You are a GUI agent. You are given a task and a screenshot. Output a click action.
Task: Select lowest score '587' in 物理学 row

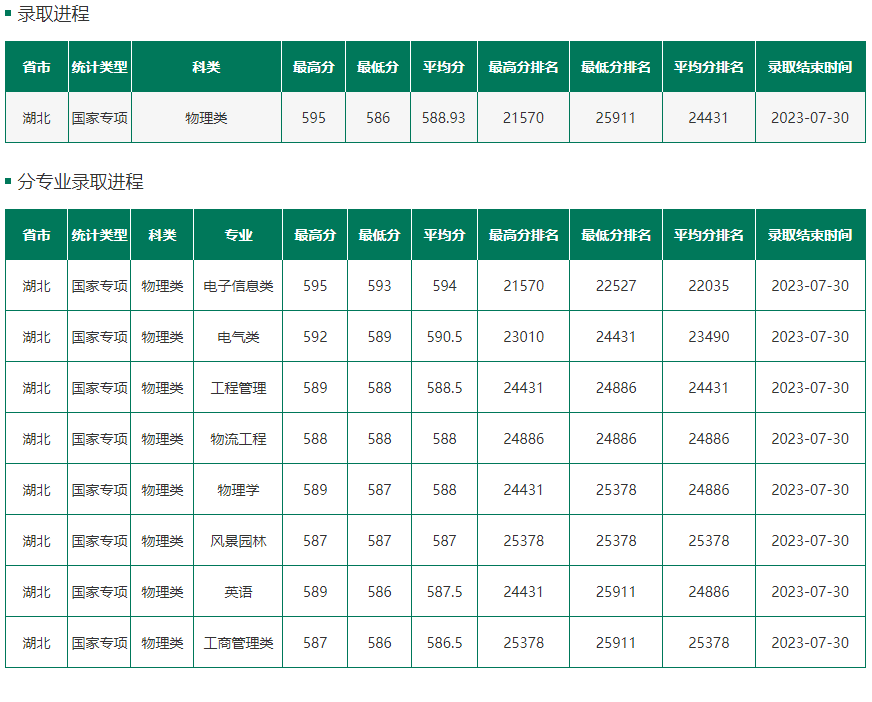pyautogui.click(x=379, y=490)
